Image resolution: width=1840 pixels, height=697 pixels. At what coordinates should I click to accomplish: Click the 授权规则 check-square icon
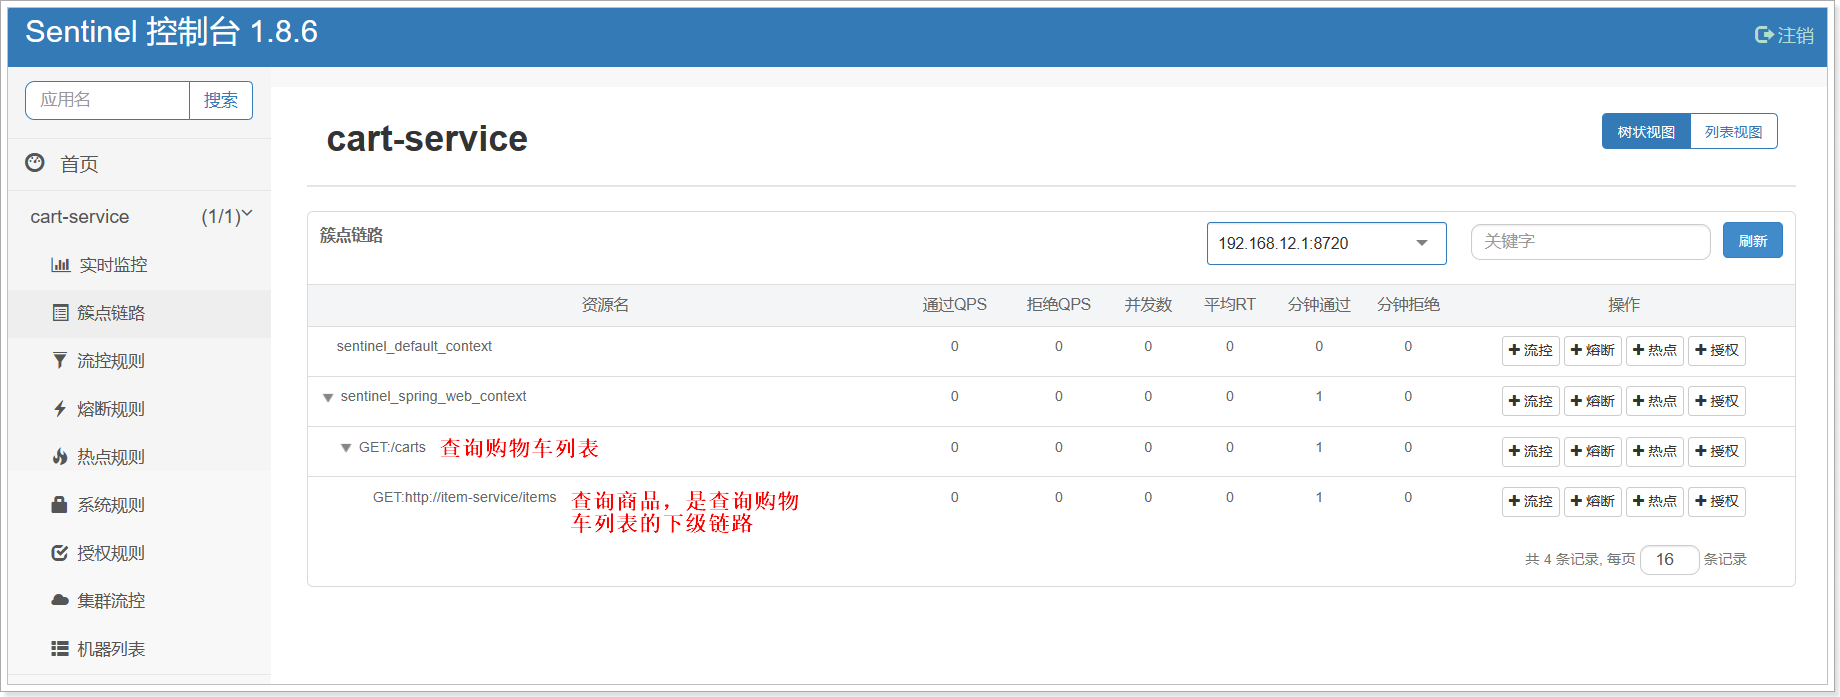point(60,553)
